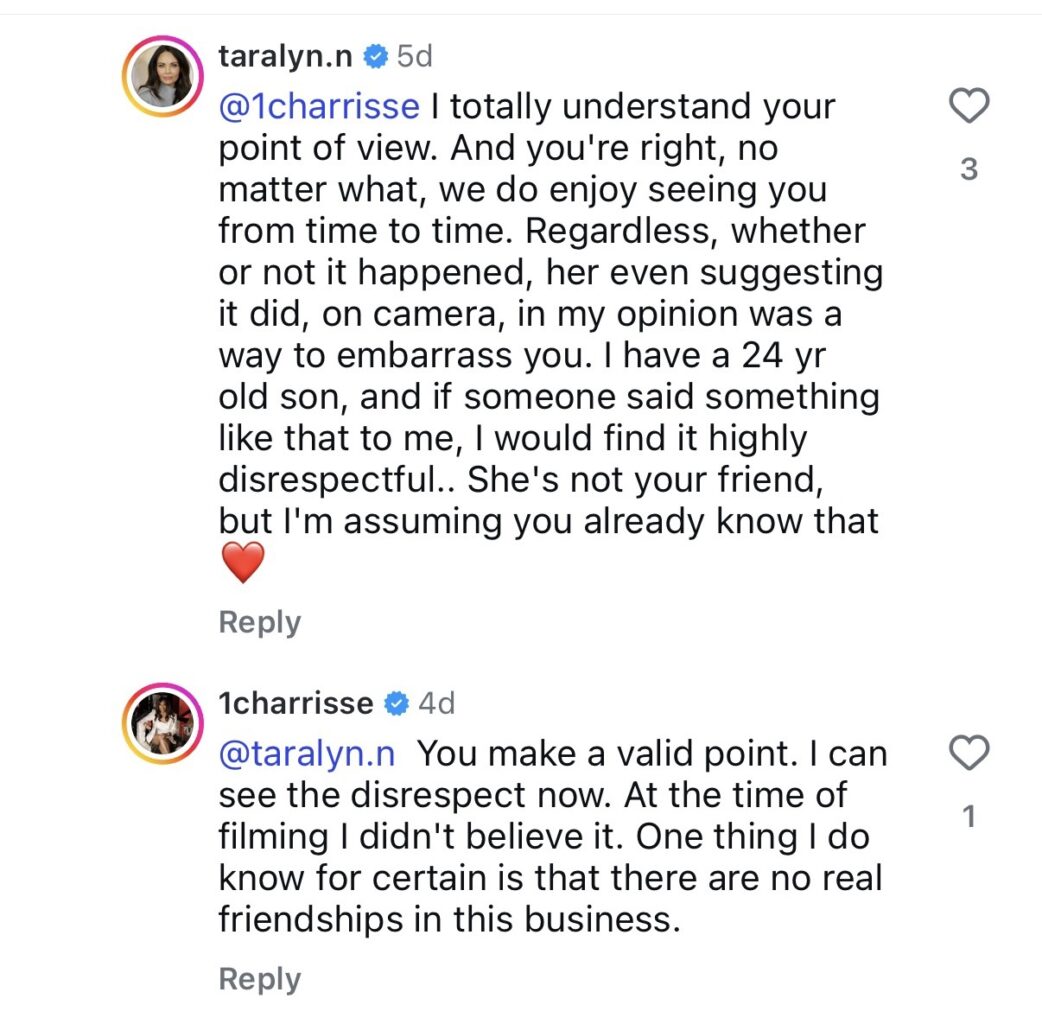The width and height of the screenshot is (1042, 1024).
Task: Like taralyn.n's comment with the heart icon
Action: click(x=967, y=106)
